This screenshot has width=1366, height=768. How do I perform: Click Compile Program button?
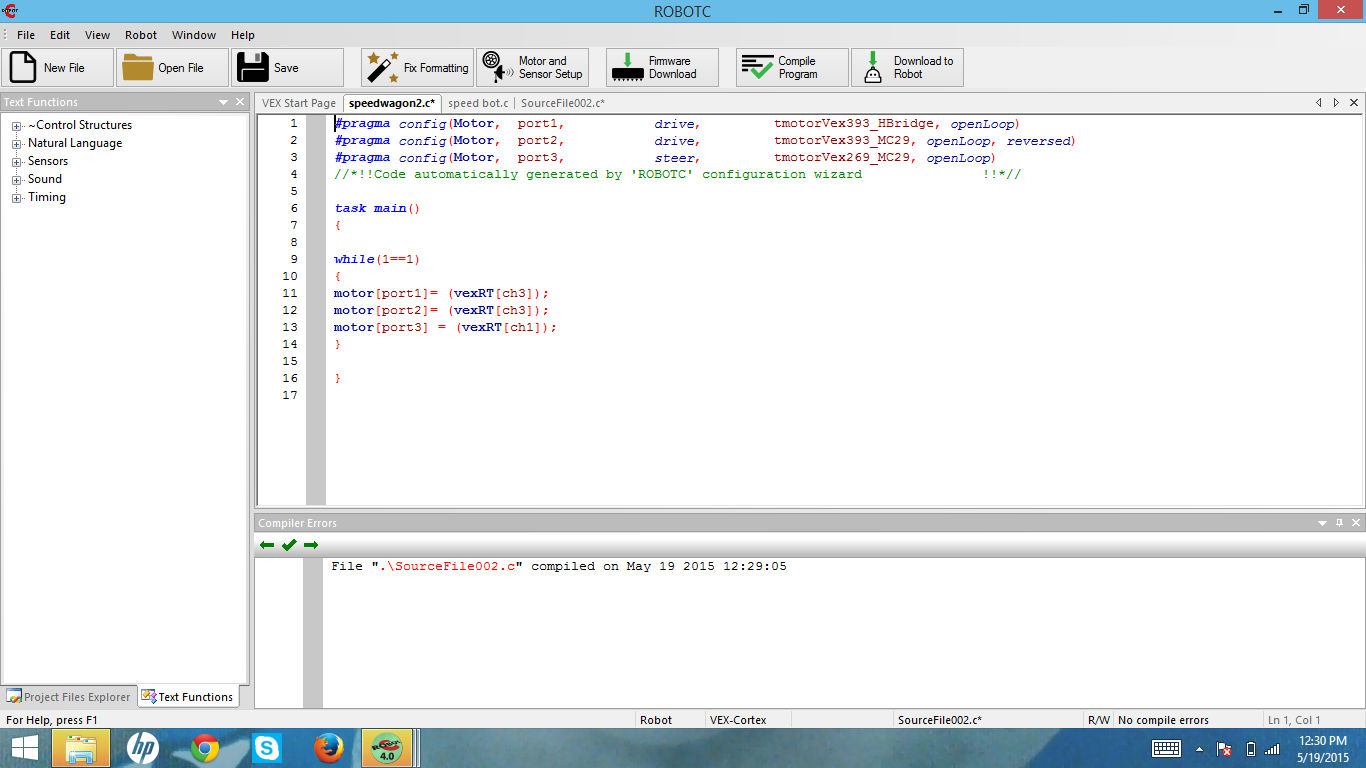(792, 68)
